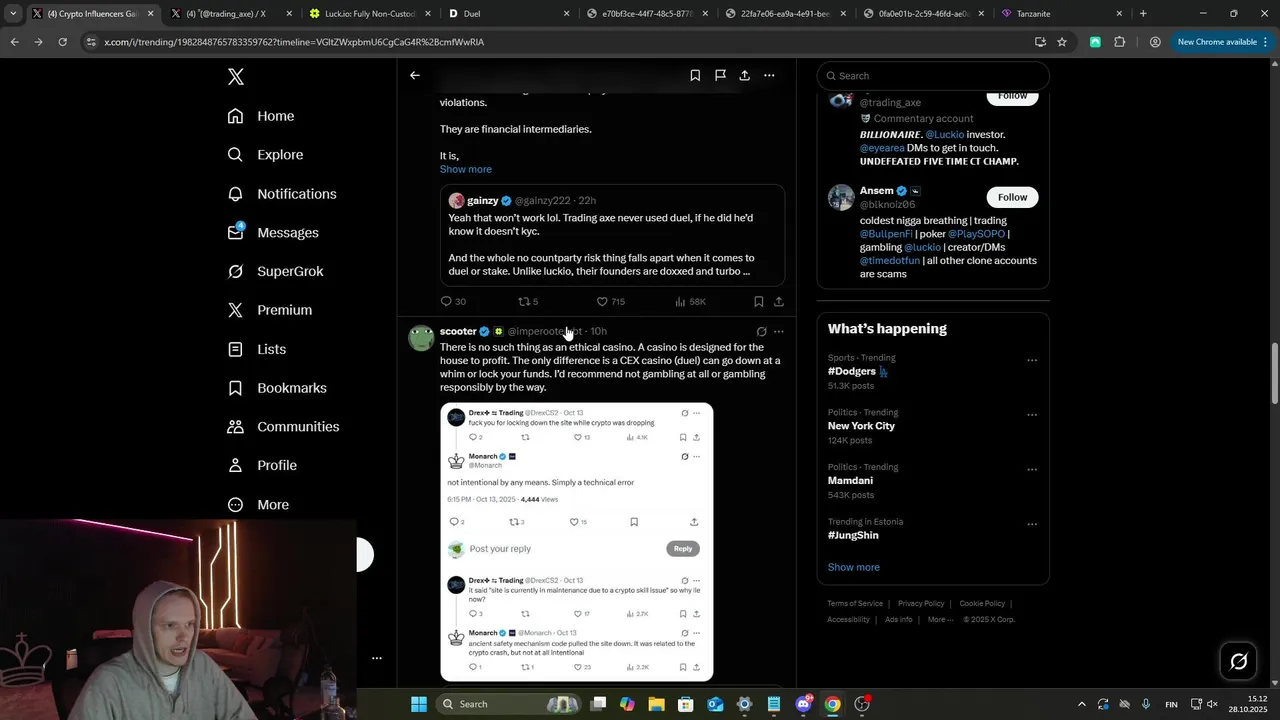Click the Lists icon in sidebar
Image resolution: width=1280 pixels, height=720 pixels.
(235, 349)
